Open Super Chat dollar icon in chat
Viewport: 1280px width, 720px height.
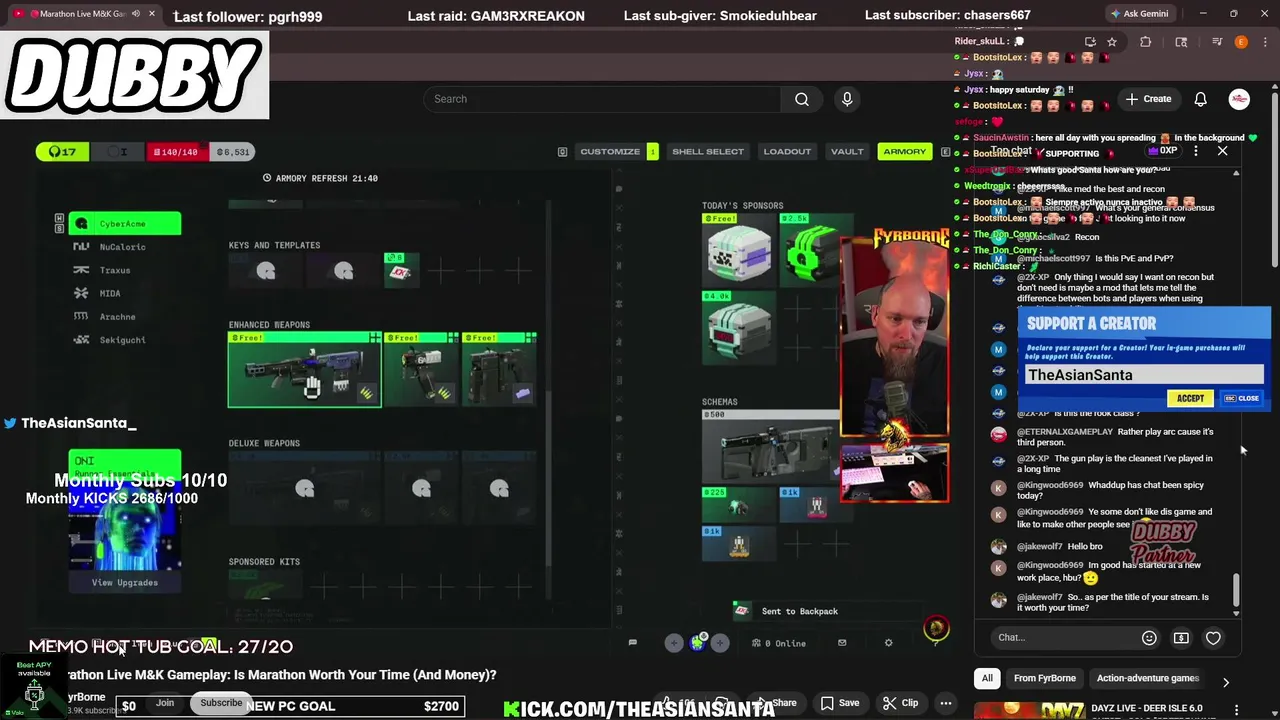(x=1181, y=638)
